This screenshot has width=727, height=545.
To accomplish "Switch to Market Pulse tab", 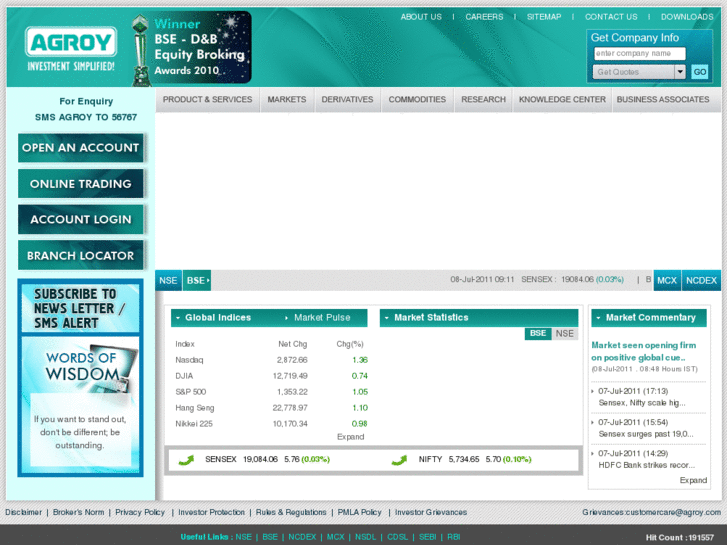I will (322, 318).
